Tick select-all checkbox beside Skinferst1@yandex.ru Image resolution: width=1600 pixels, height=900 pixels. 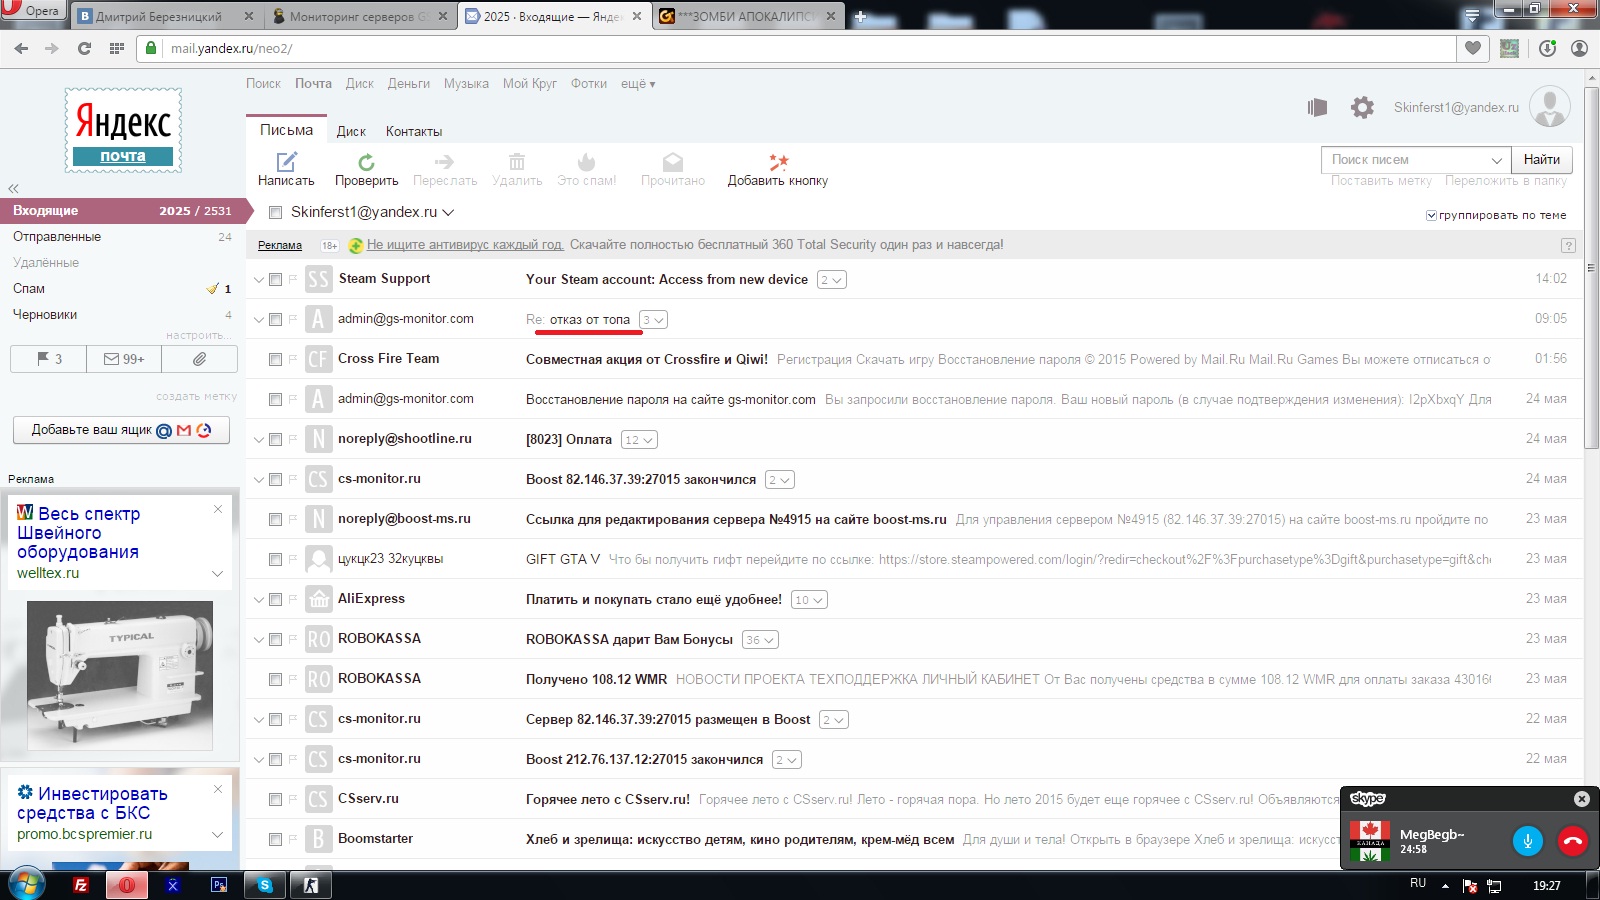pos(275,212)
